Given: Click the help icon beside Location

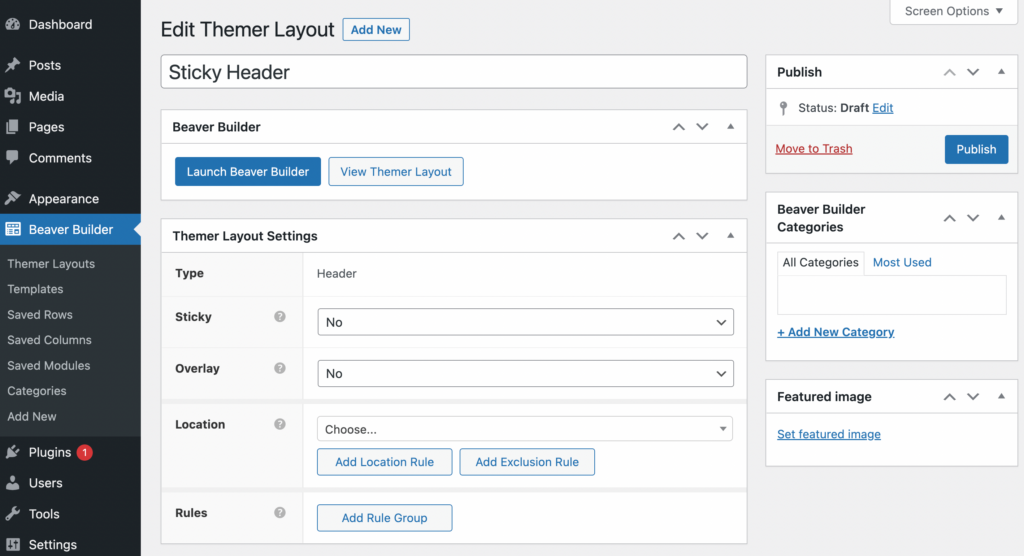Looking at the screenshot, I should point(280,425).
